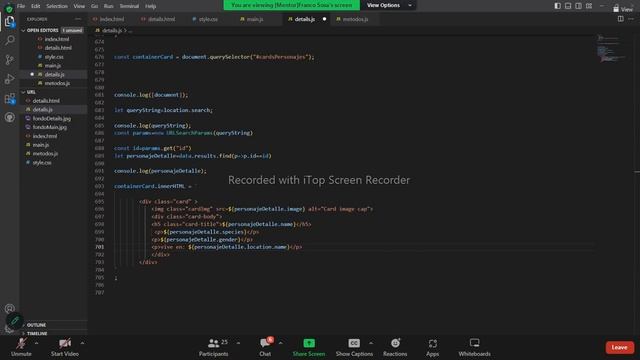Leave the Zoom meeting

(620, 347)
